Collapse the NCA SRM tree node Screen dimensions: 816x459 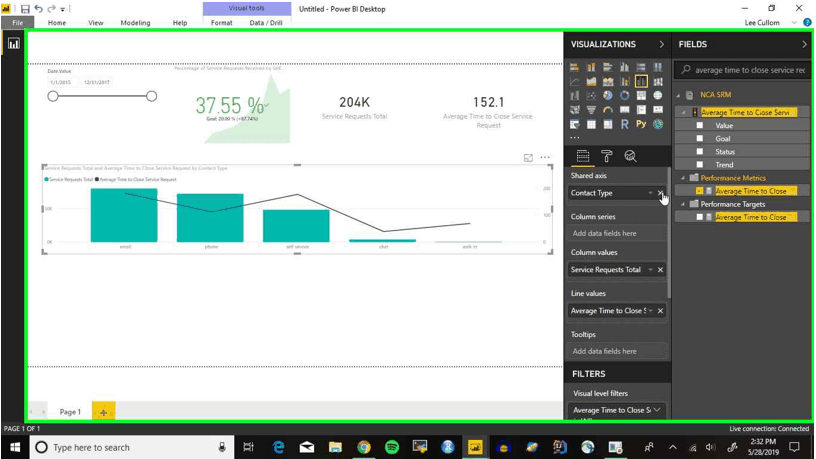678,95
